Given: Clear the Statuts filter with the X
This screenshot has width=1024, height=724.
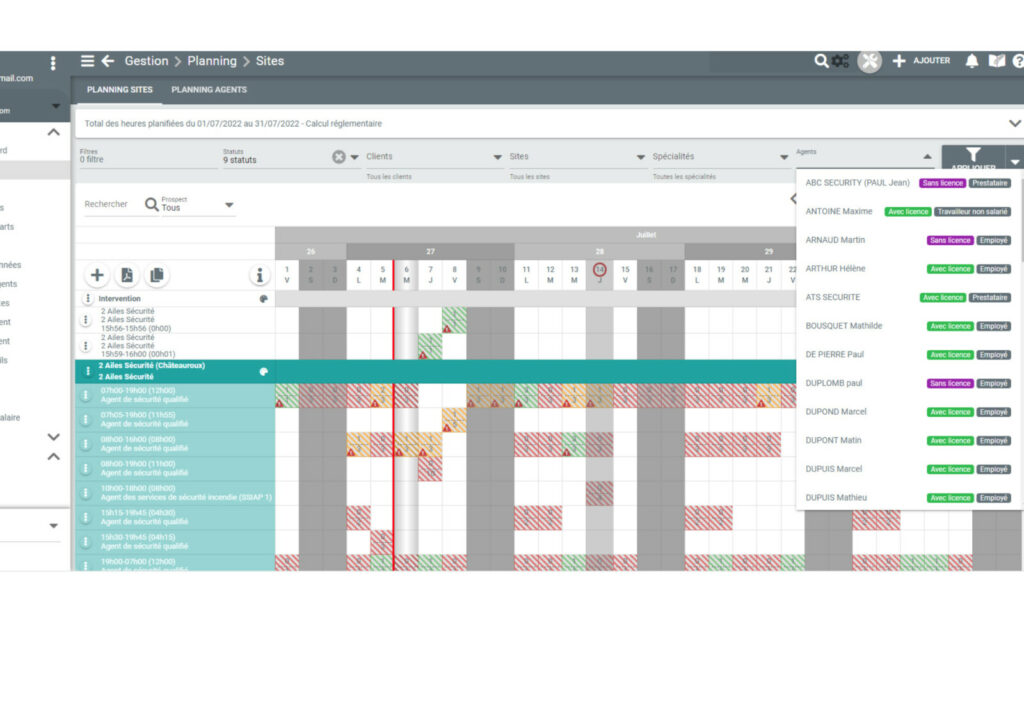Looking at the screenshot, I should [339, 157].
